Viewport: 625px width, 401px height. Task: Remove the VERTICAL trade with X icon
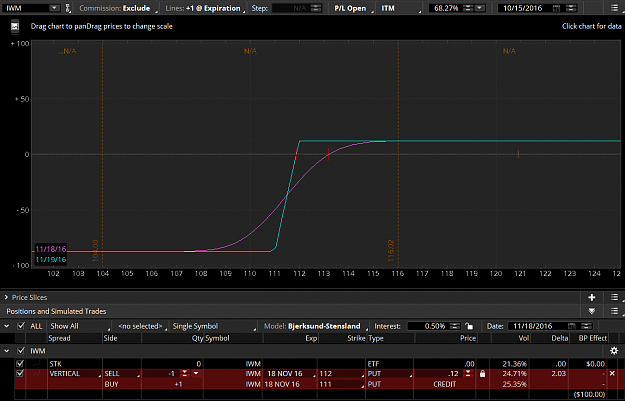pos(612,373)
